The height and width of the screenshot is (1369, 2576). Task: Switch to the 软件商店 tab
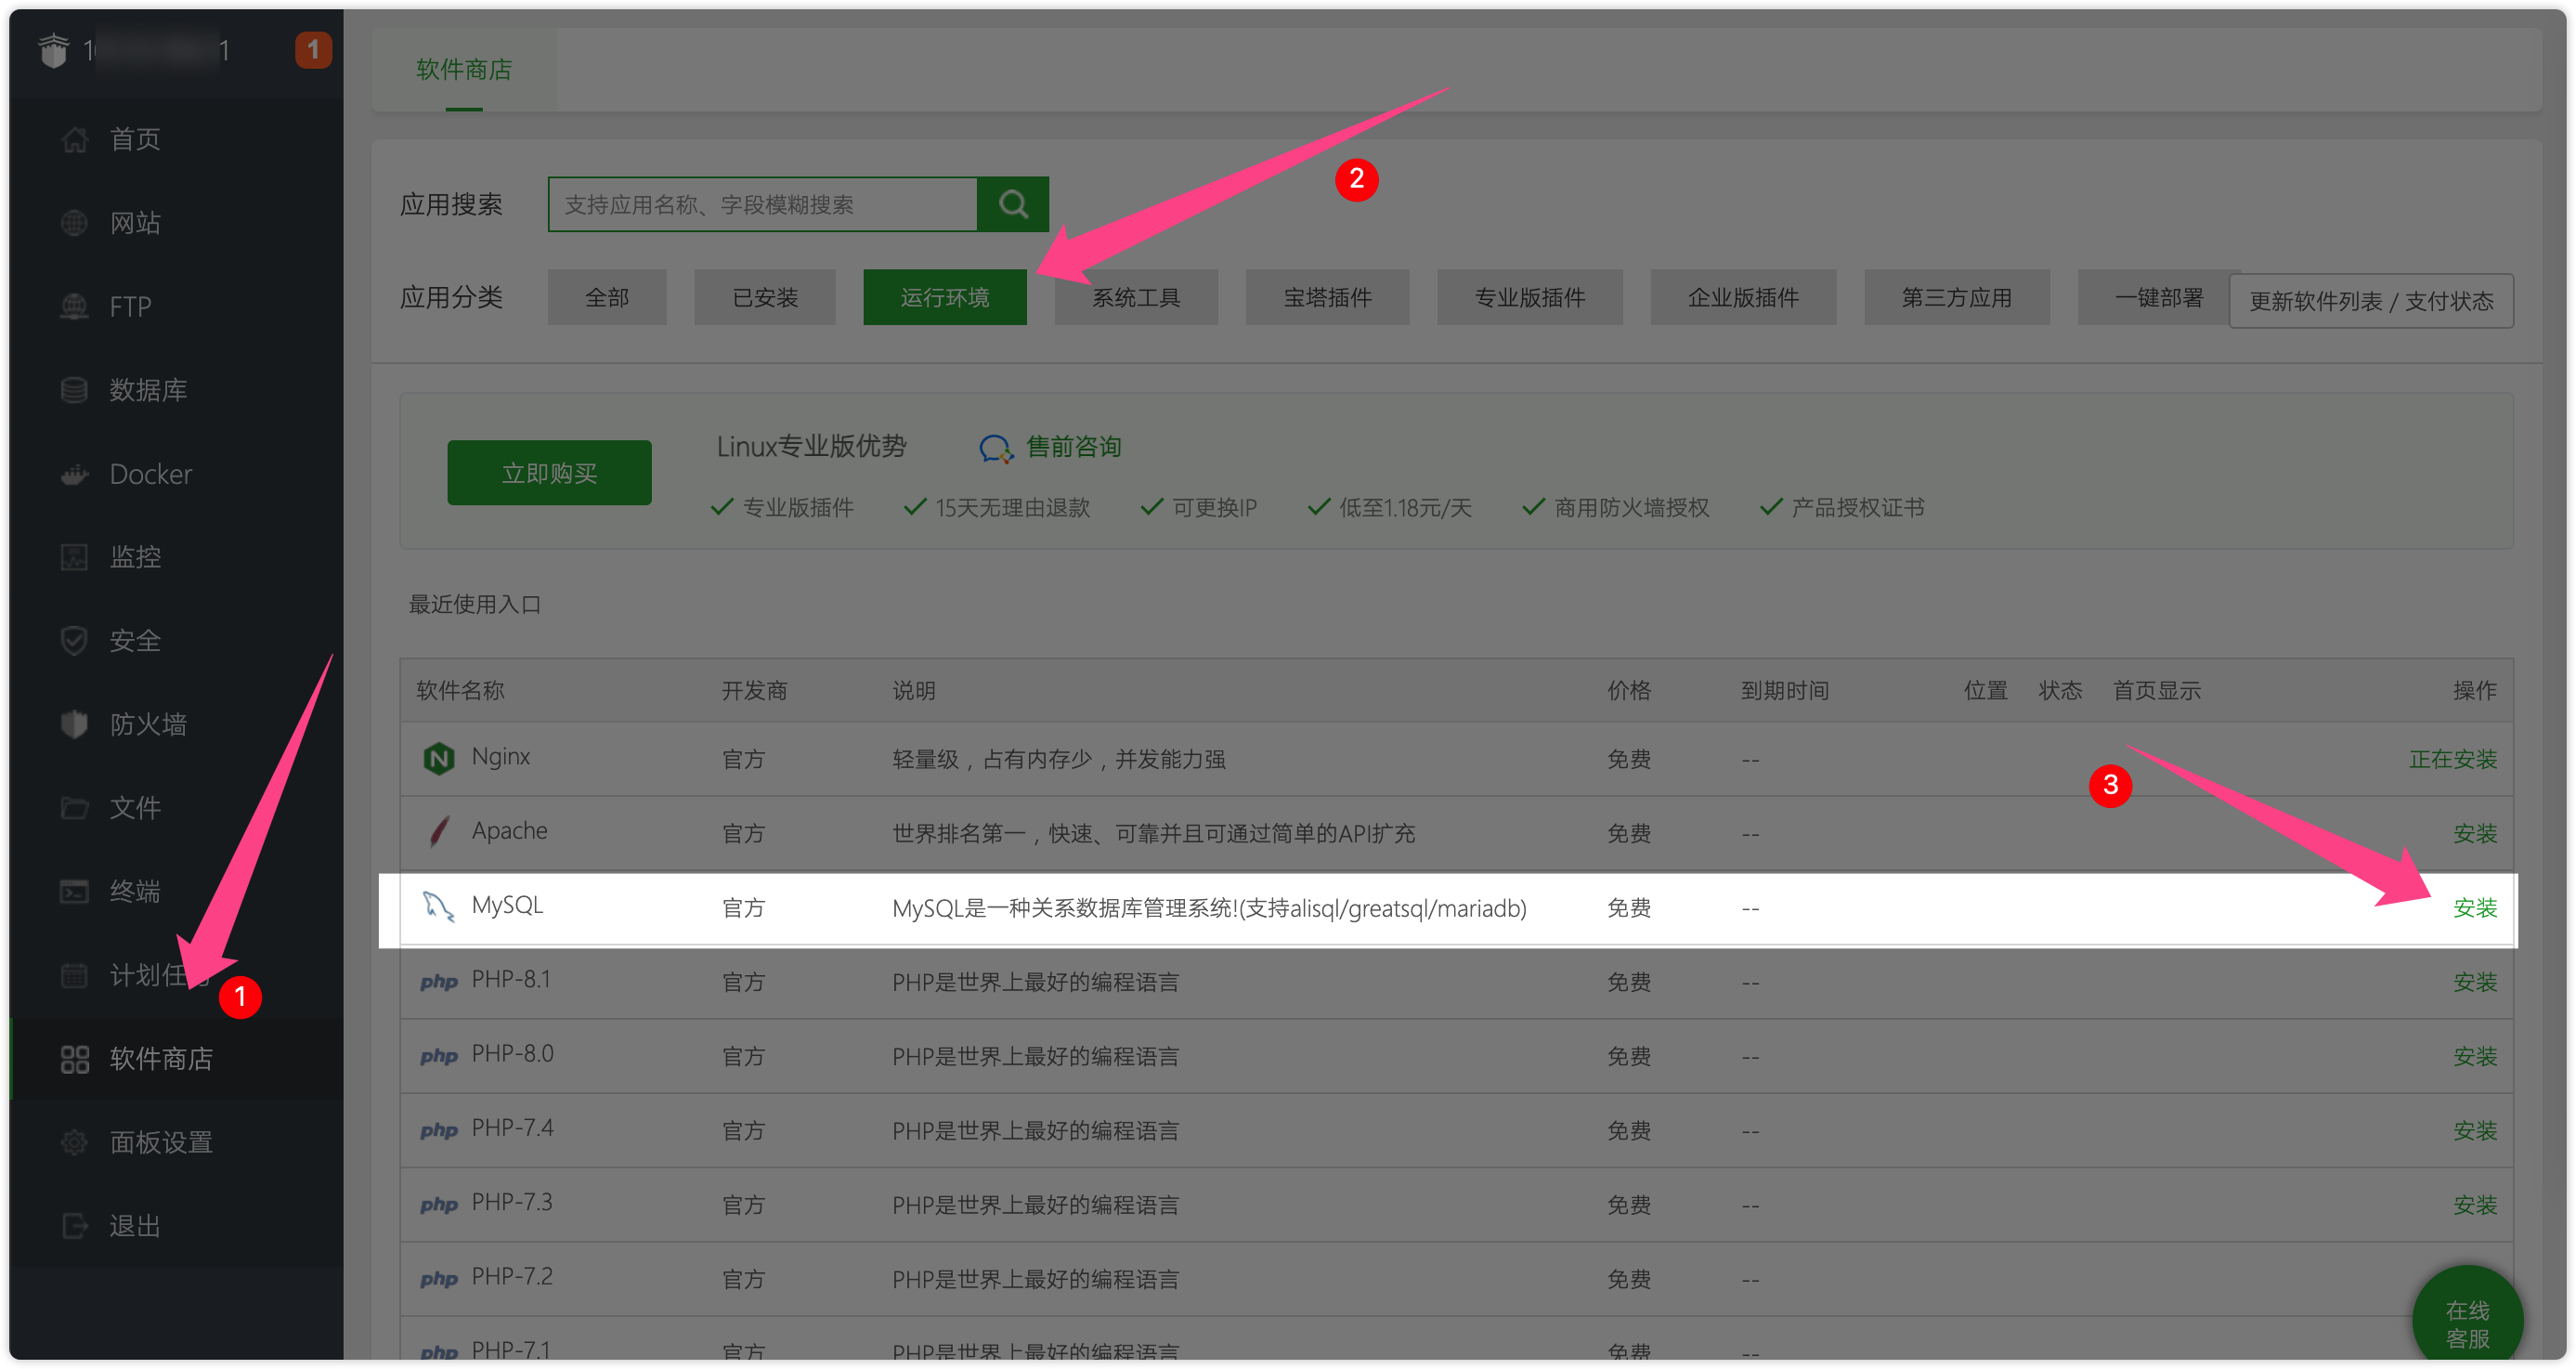464,69
